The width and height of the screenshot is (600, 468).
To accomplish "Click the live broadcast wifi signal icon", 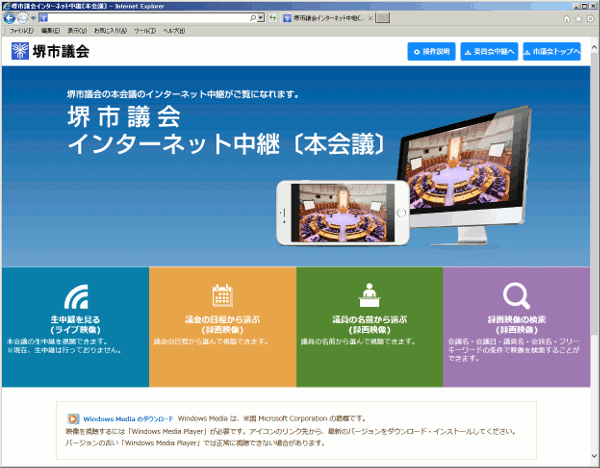I will point(76,297).
